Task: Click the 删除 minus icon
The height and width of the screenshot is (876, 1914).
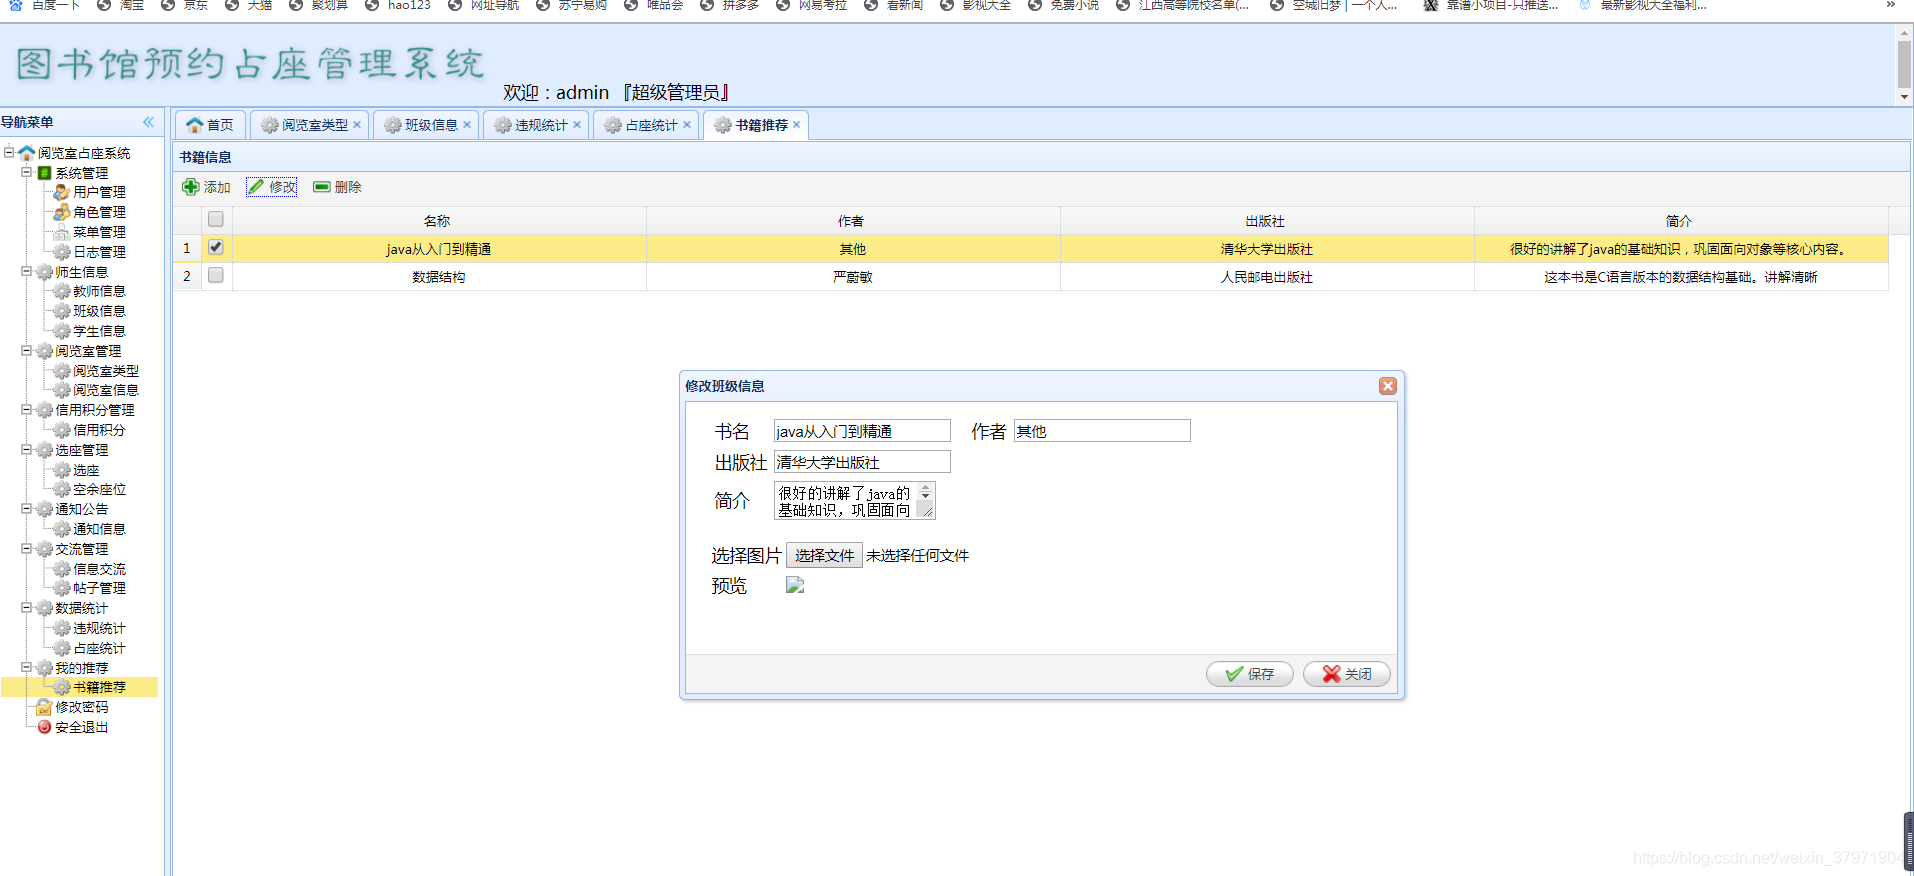Action: [322, 187]
